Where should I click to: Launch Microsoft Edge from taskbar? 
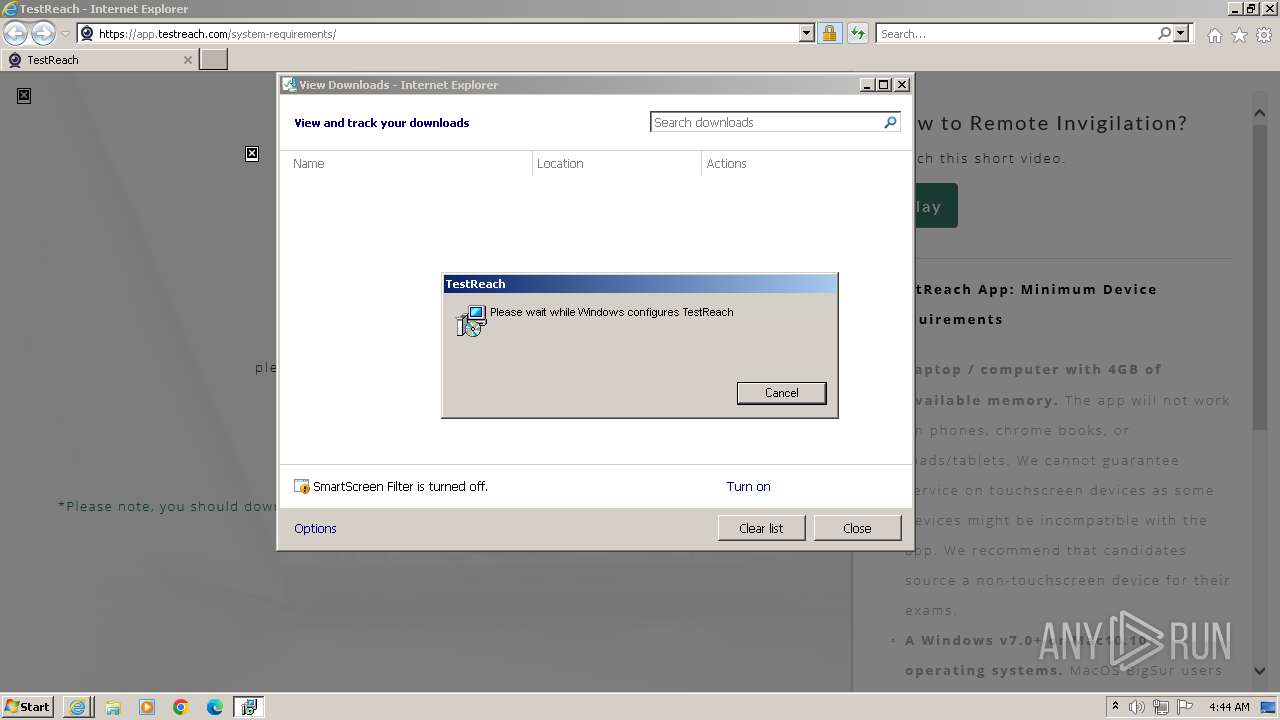[215, 707]
